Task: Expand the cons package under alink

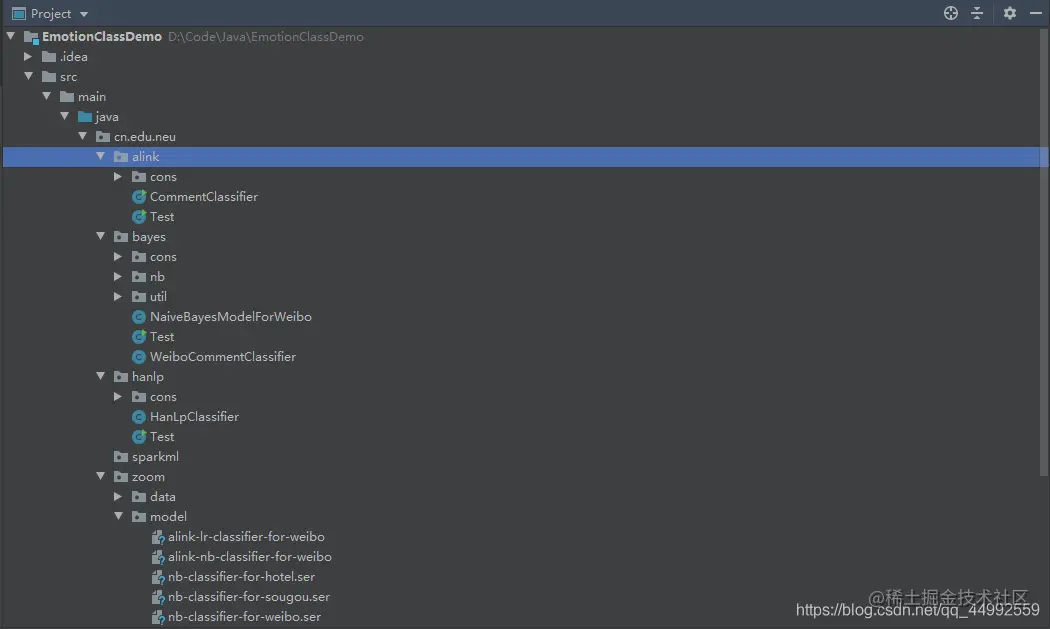Action: point(118,176)
